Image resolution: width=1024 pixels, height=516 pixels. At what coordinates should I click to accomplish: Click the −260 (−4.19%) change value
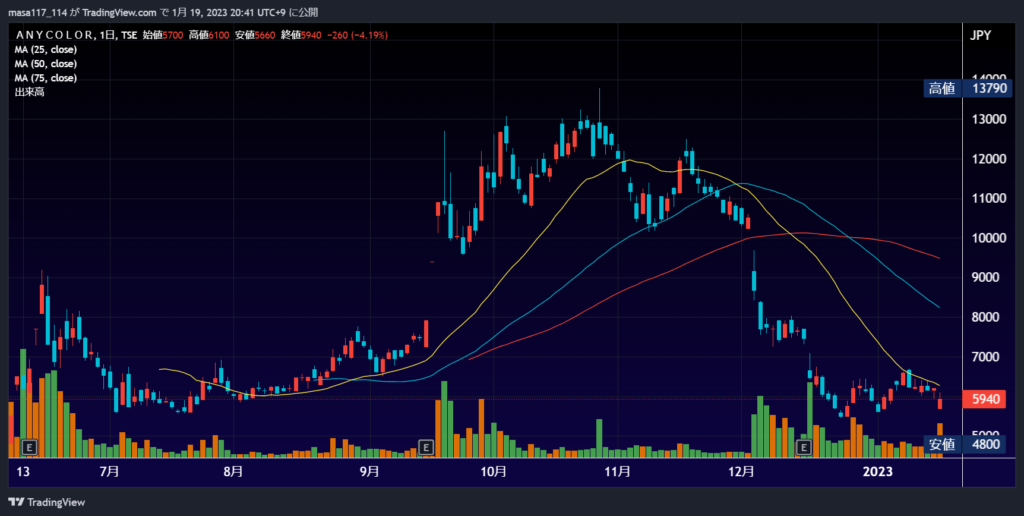[357, 35]
